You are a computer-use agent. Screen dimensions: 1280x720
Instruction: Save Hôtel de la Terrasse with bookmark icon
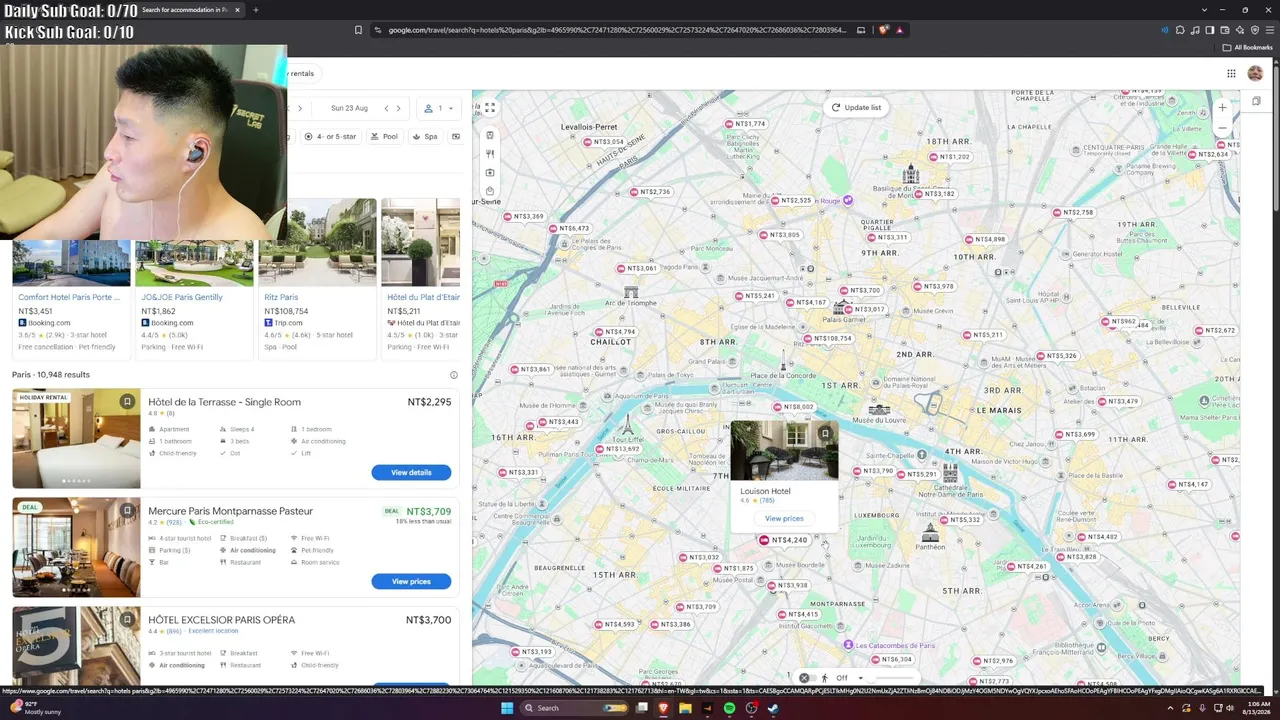pyautogui.click(x=127, y=402)
